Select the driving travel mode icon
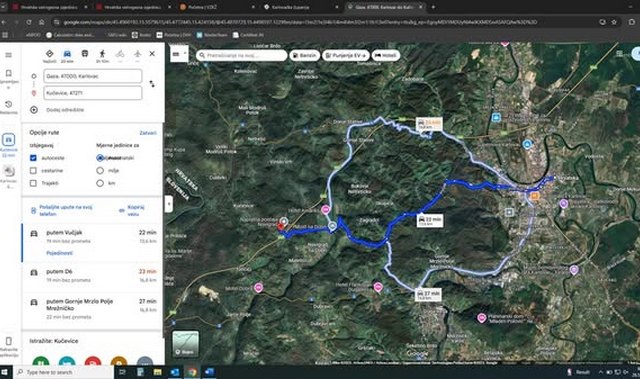Viewport: 640px width, 379px height. pos(67,54)
